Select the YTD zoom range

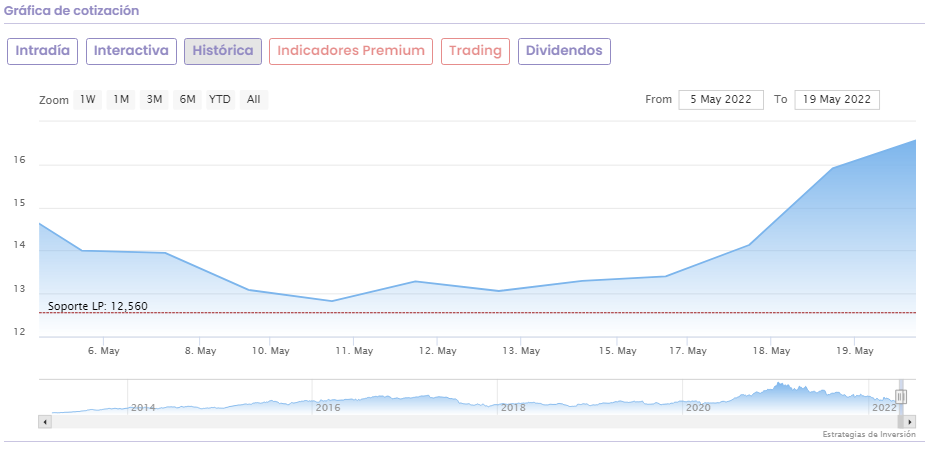tap(220, 99)
